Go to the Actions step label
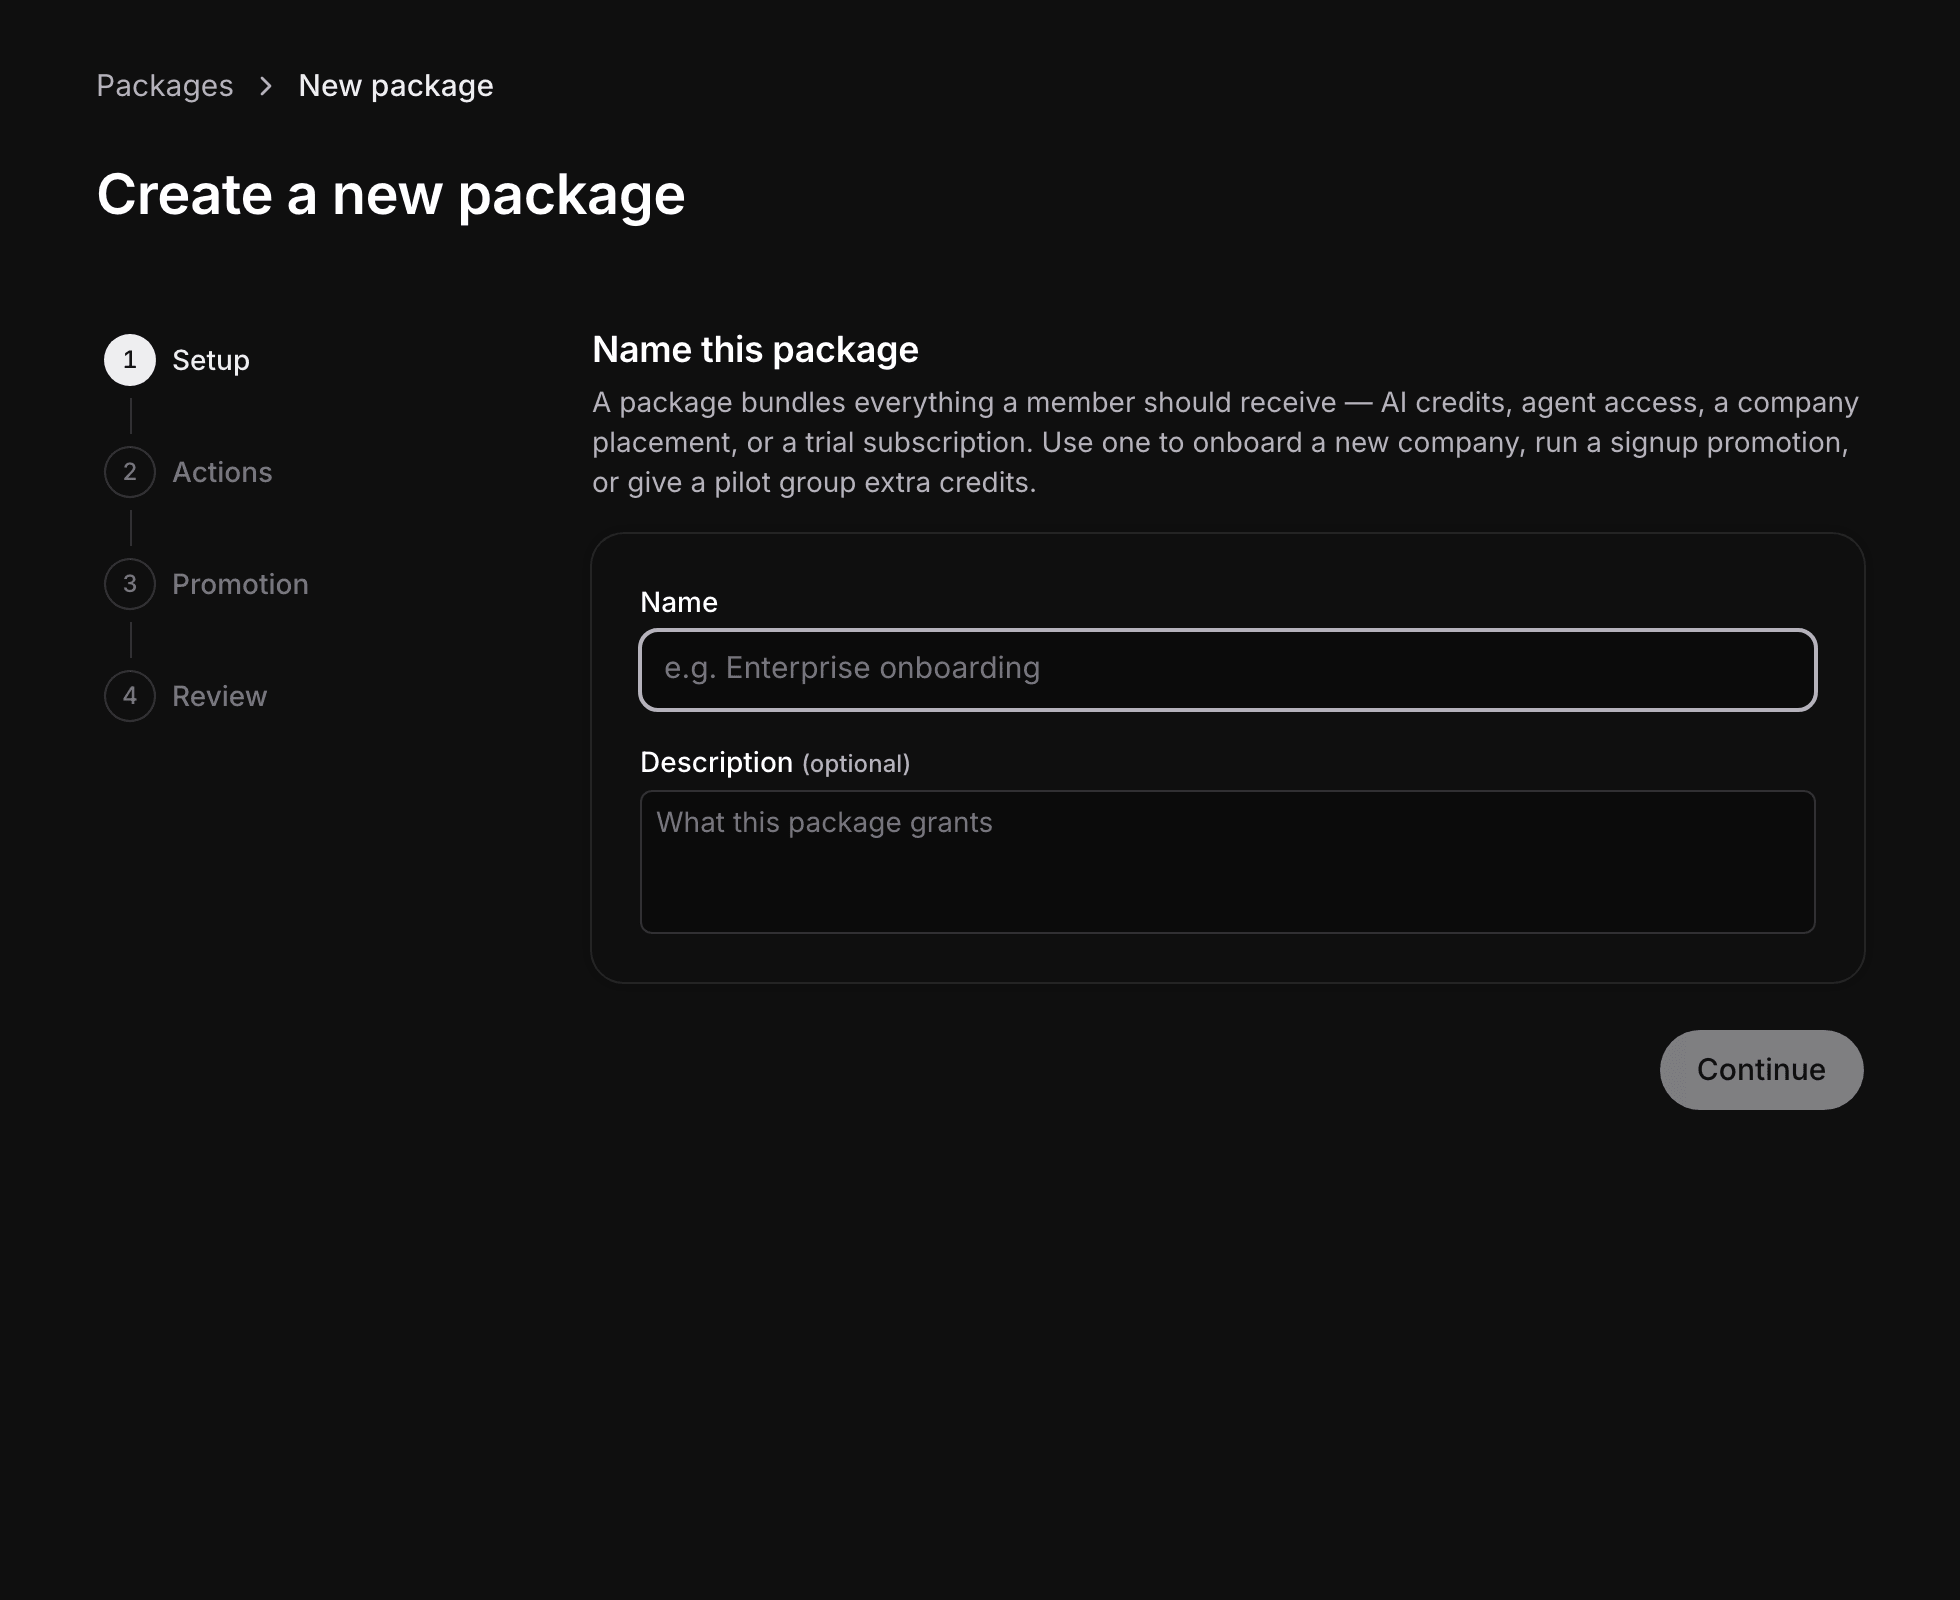 (222, 472)
